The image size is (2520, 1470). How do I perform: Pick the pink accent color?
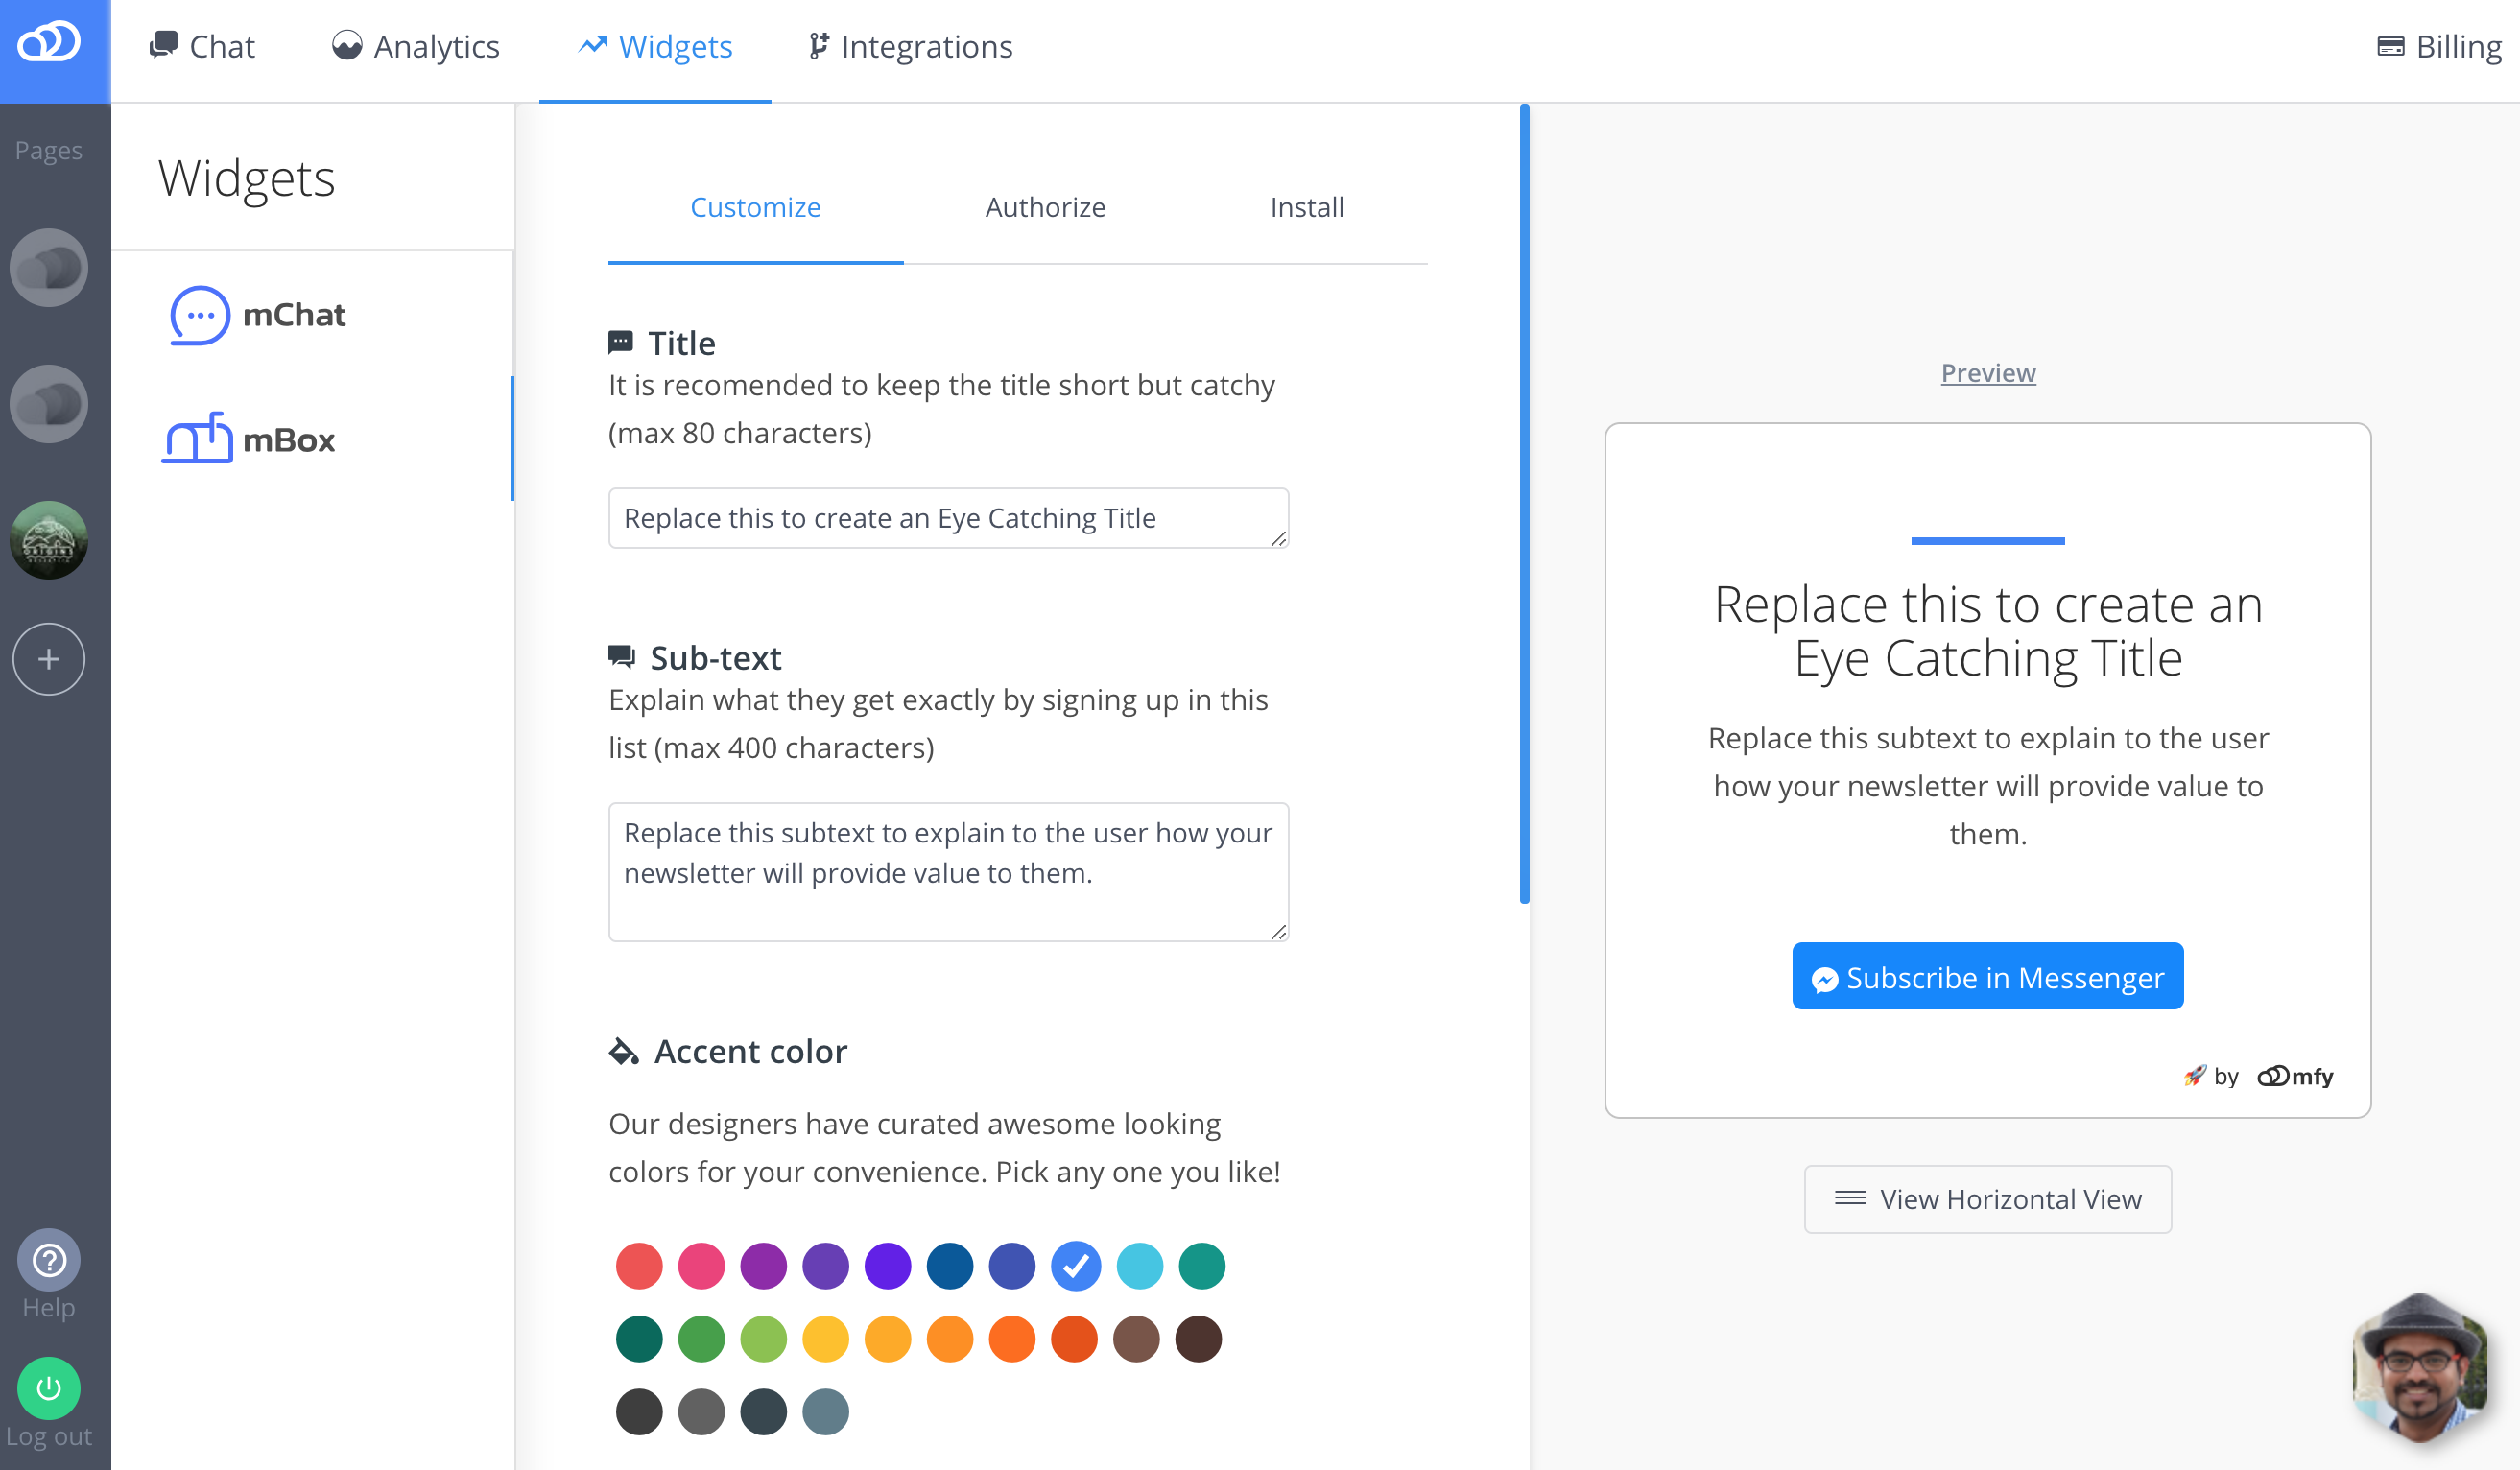(701, 1266)
